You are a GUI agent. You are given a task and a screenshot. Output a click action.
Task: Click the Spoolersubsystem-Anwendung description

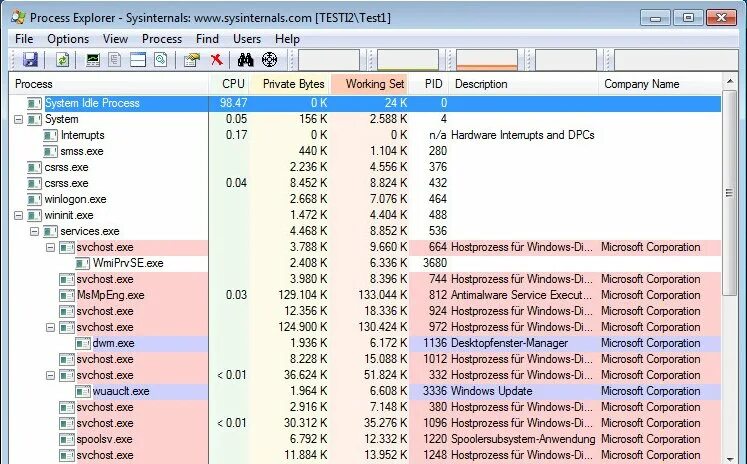[523, 439]
